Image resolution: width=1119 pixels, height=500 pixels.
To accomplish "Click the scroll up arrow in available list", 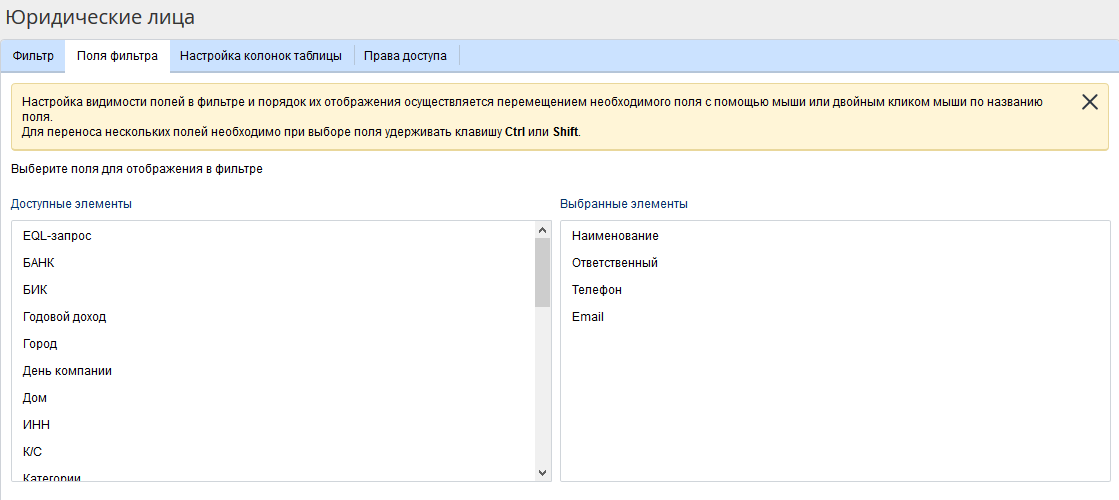I will click(x=542, y=230).
